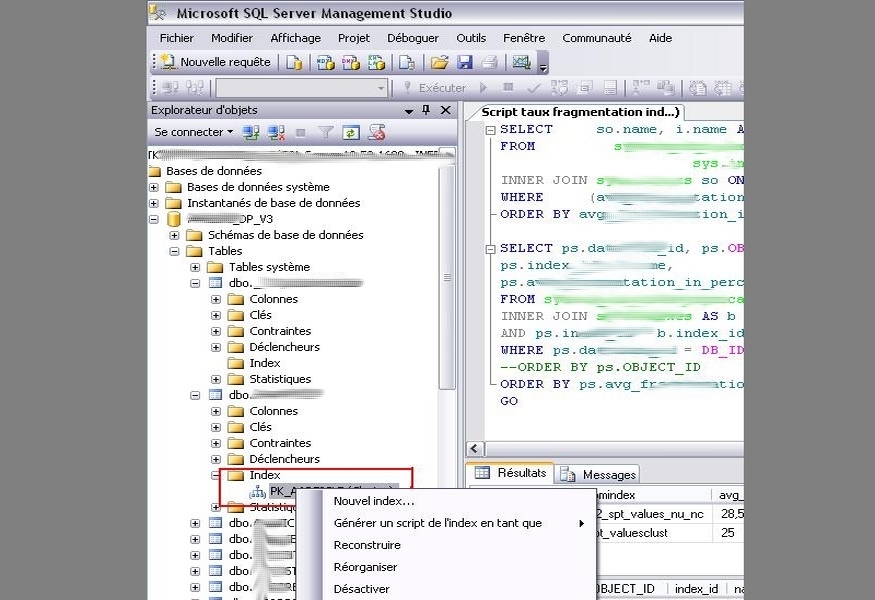Screen dimensions: 875x600
Task: Click the GO line in the editor
Action: (509, 401)
